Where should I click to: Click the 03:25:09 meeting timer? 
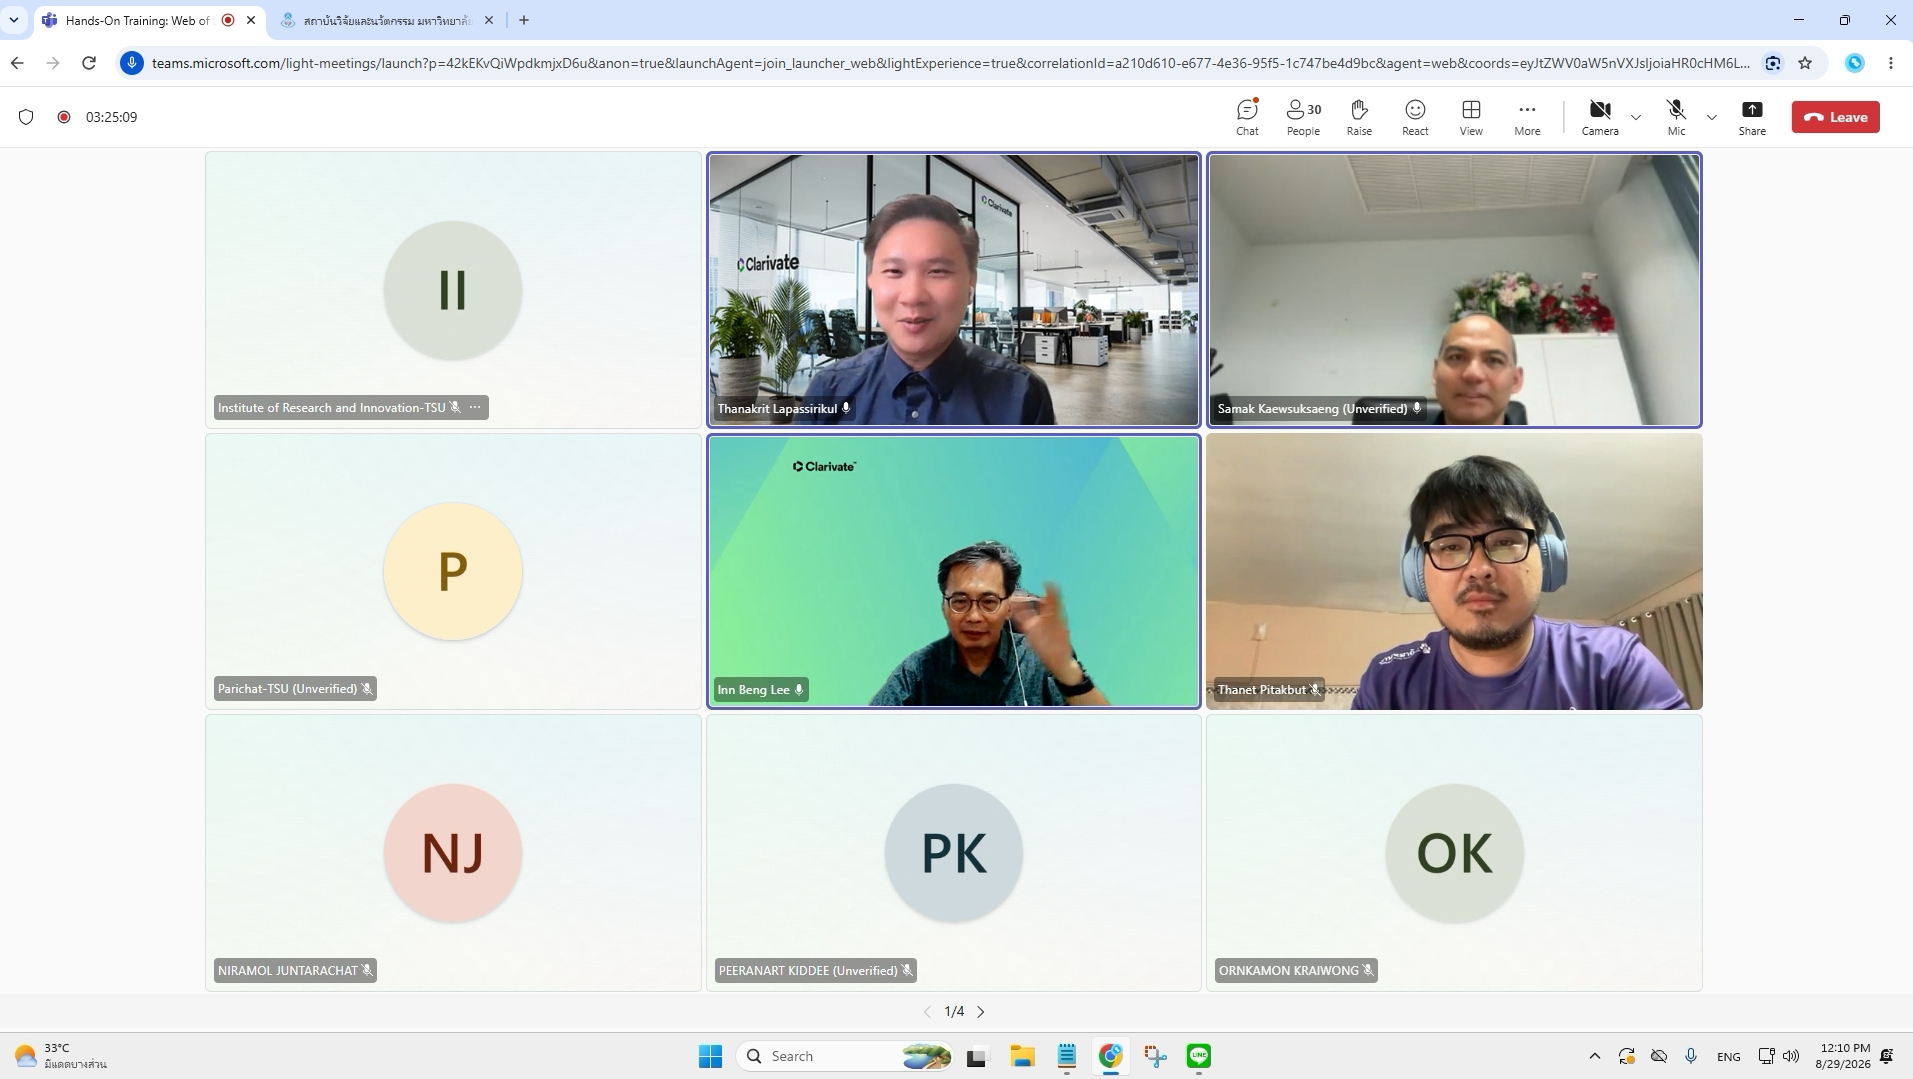pos(111,117)
